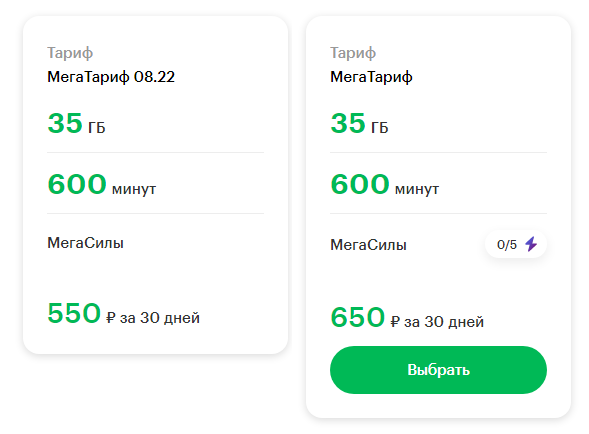
Task: Click the gray Тариф label in right card
Action: 353,53
